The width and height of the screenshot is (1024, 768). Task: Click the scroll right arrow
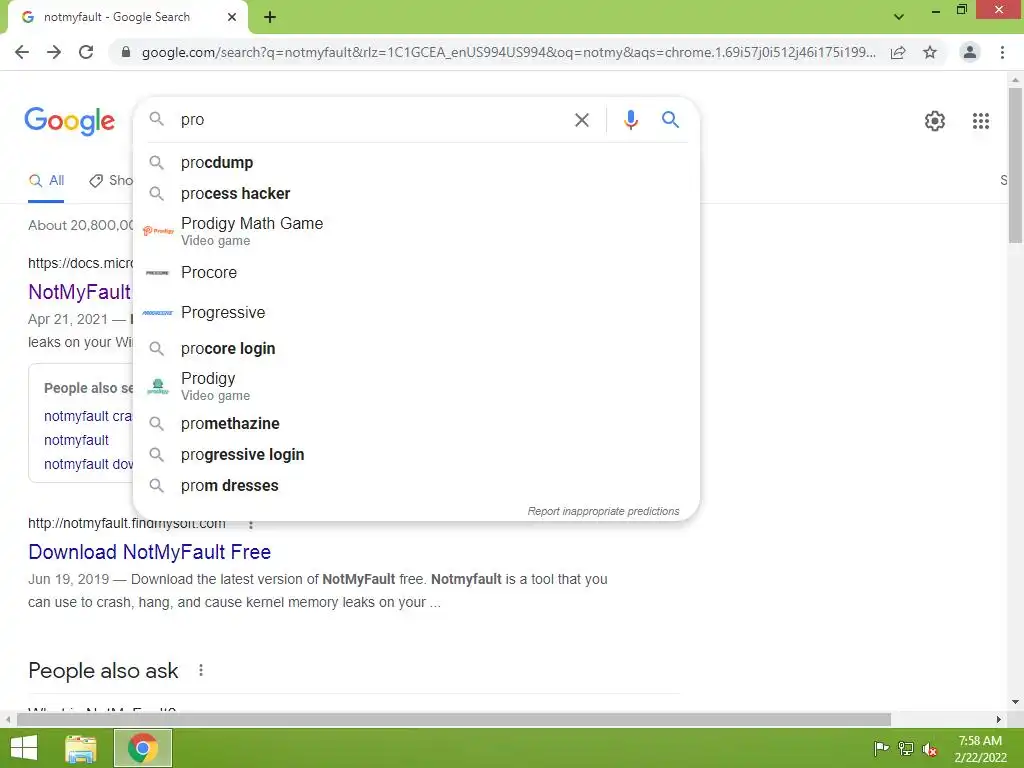(999, 720)
